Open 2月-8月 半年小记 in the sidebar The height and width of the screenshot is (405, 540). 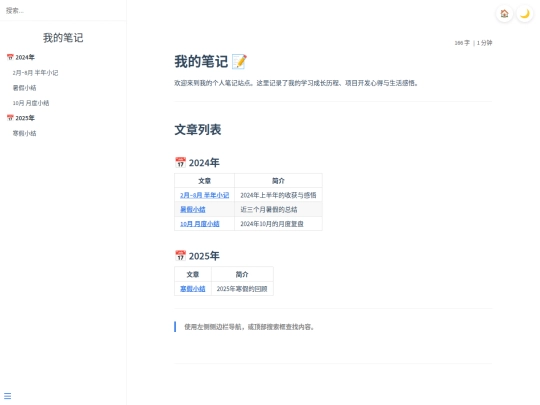point(35,73)
